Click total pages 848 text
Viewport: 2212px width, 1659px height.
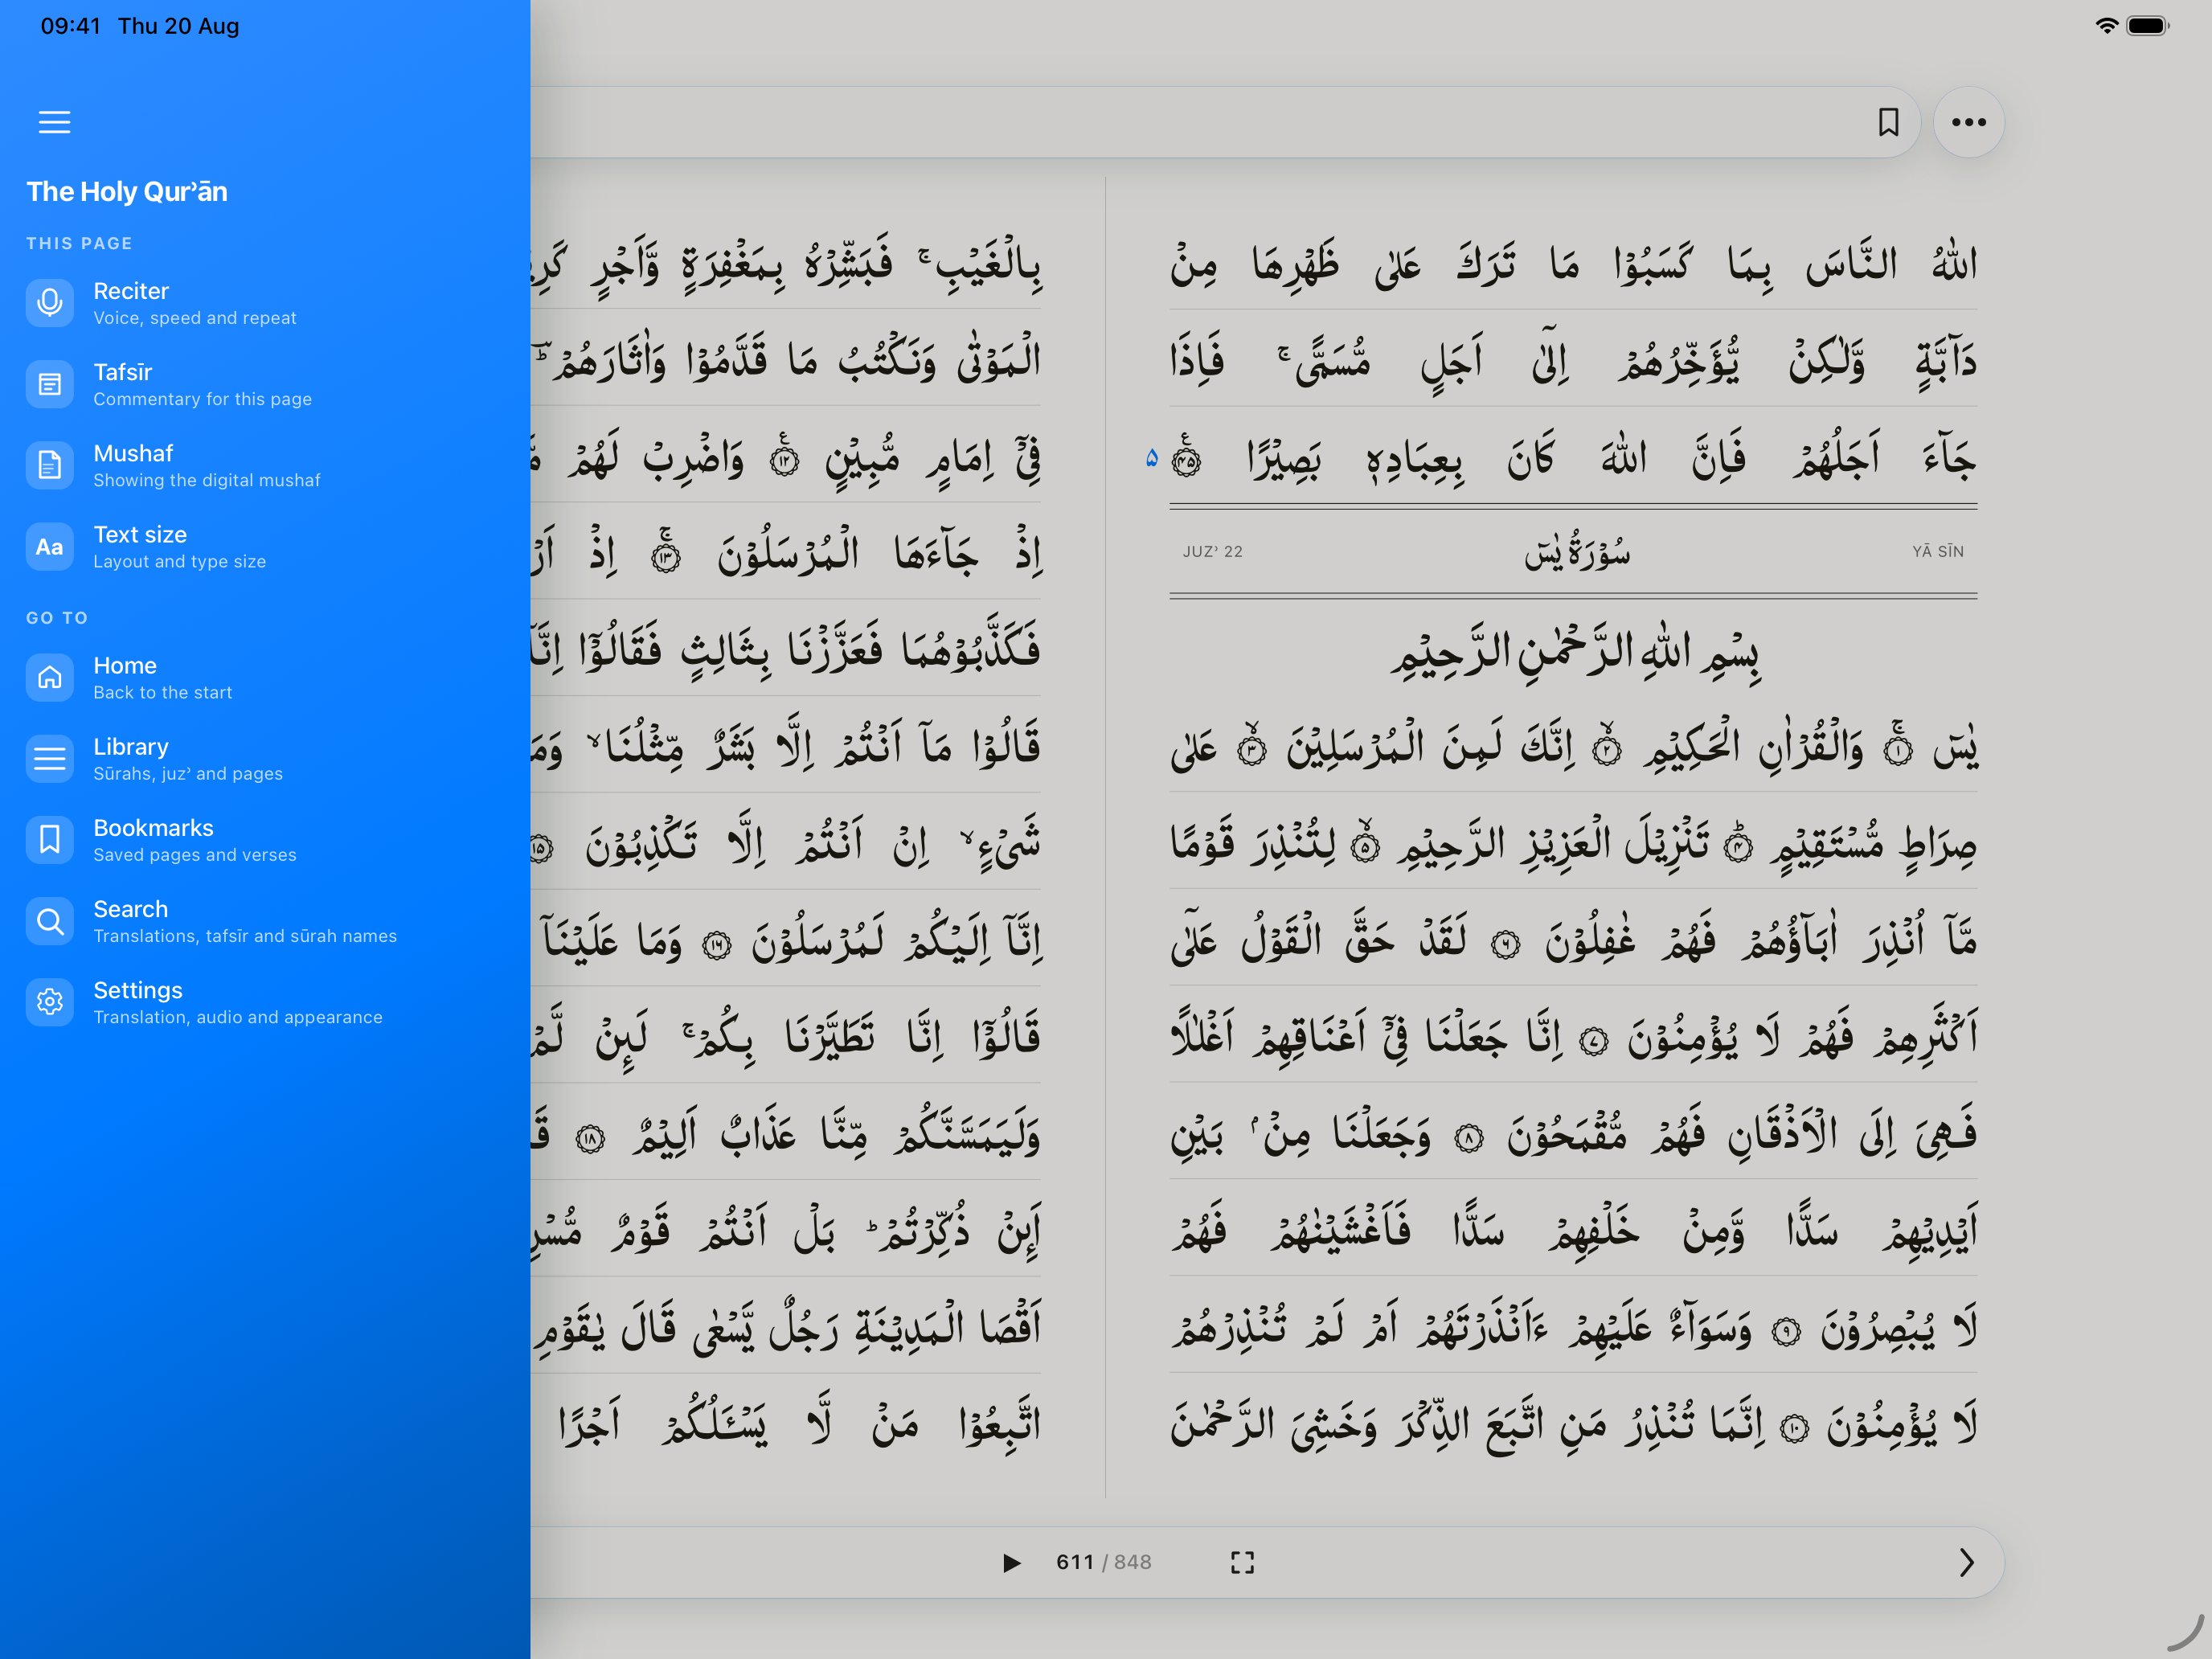[x=1133, y=1562]
